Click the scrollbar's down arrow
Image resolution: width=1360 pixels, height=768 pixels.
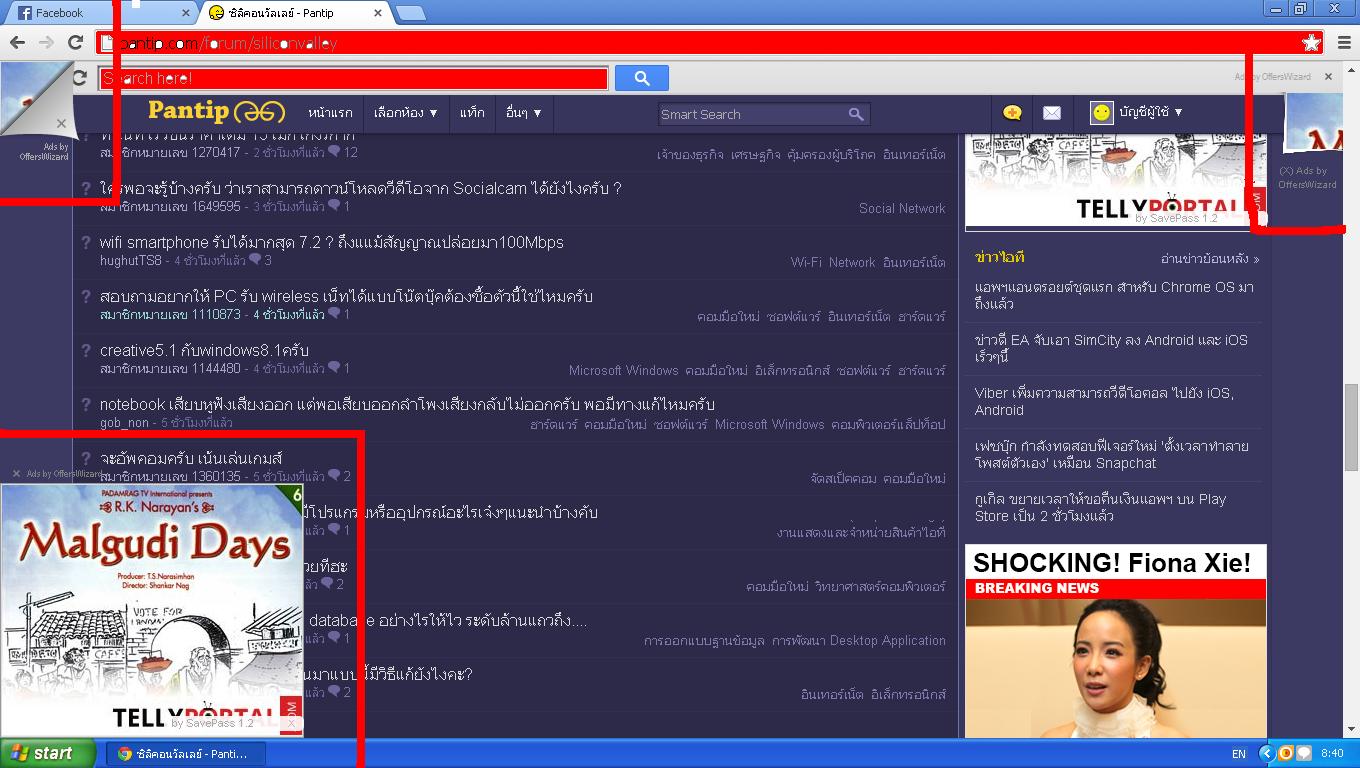coord(1351,729)
